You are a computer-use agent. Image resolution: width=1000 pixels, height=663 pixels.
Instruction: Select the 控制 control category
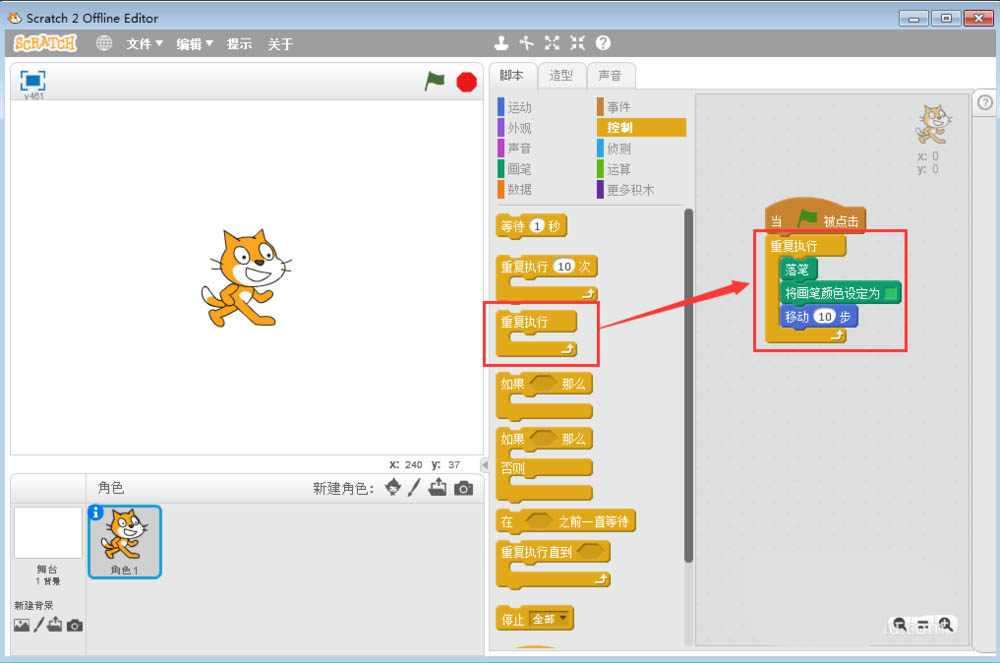641,128
